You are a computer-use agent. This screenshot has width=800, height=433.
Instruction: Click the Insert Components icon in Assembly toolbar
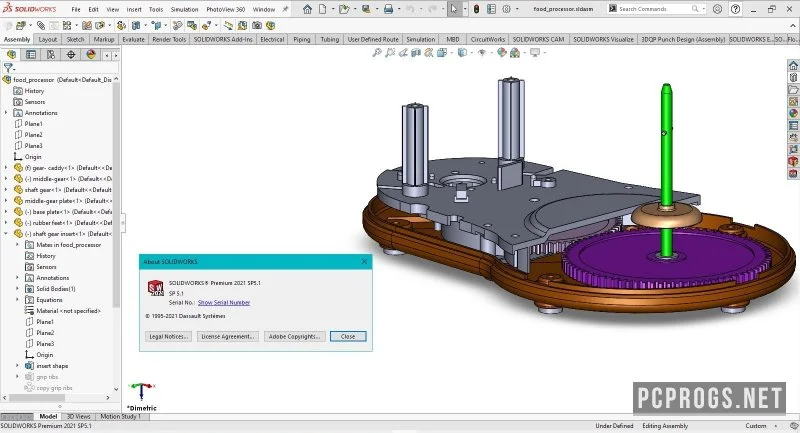coord(21,25)
